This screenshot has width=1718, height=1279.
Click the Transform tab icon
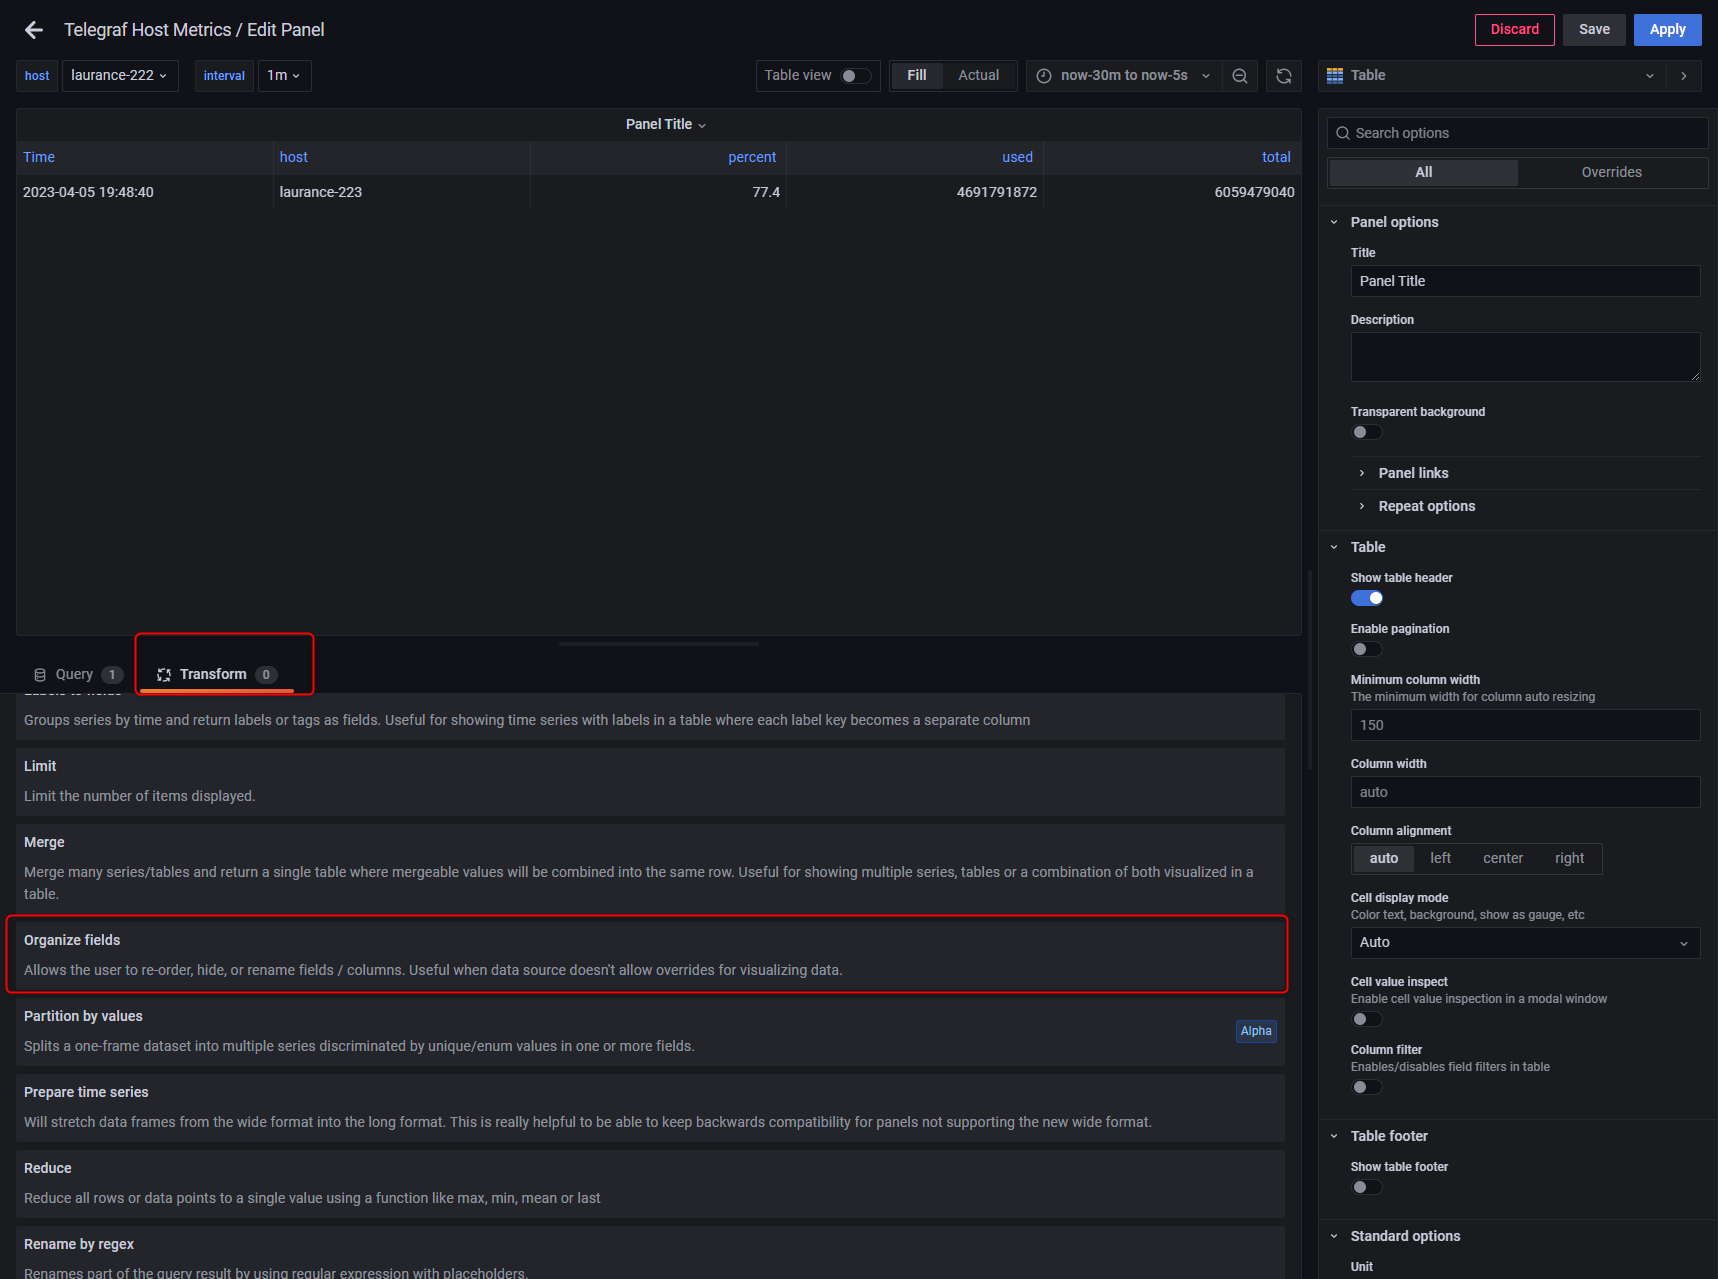[x=164, y=675]
